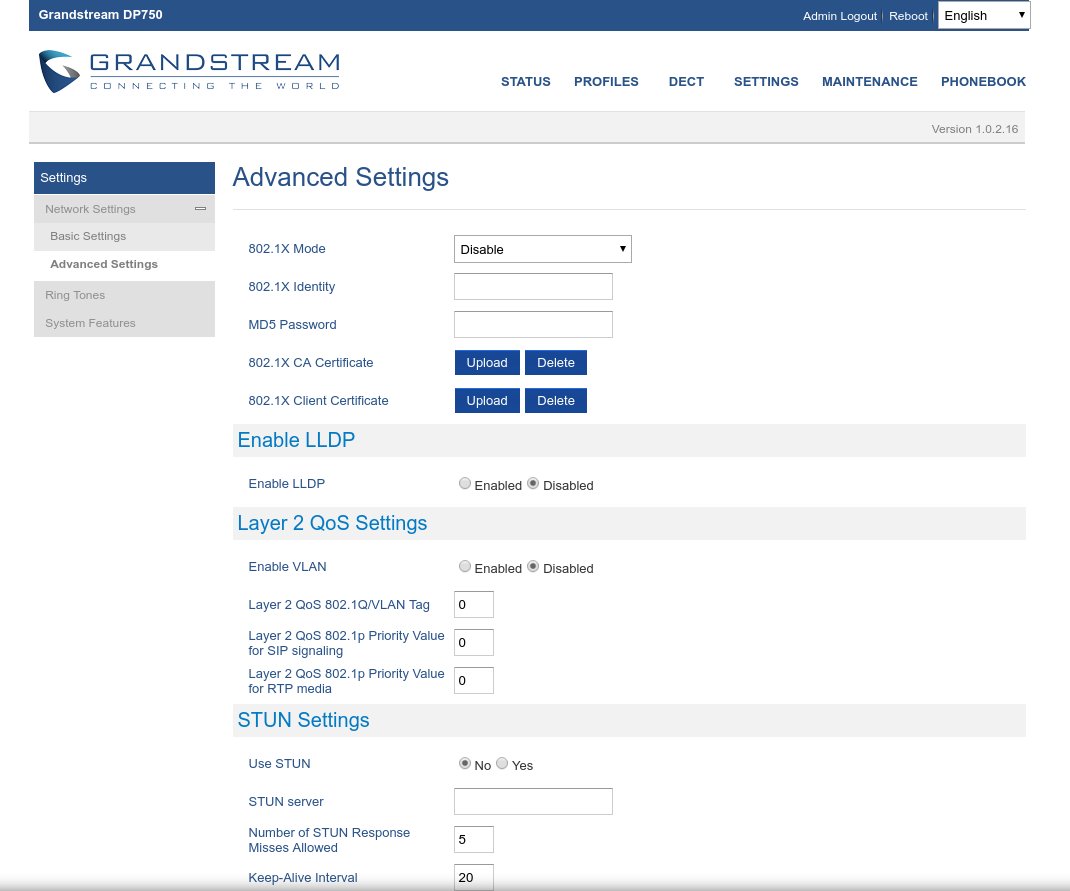Open the PROFILES menu

[606, 82]
